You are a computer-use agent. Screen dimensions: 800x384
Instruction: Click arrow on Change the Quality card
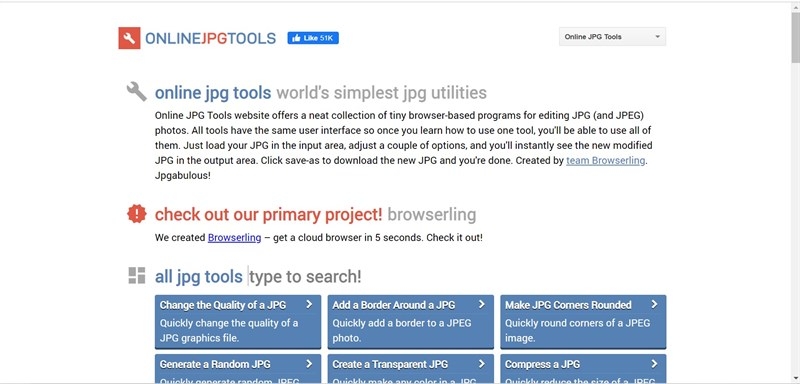[x=309, y=304]
